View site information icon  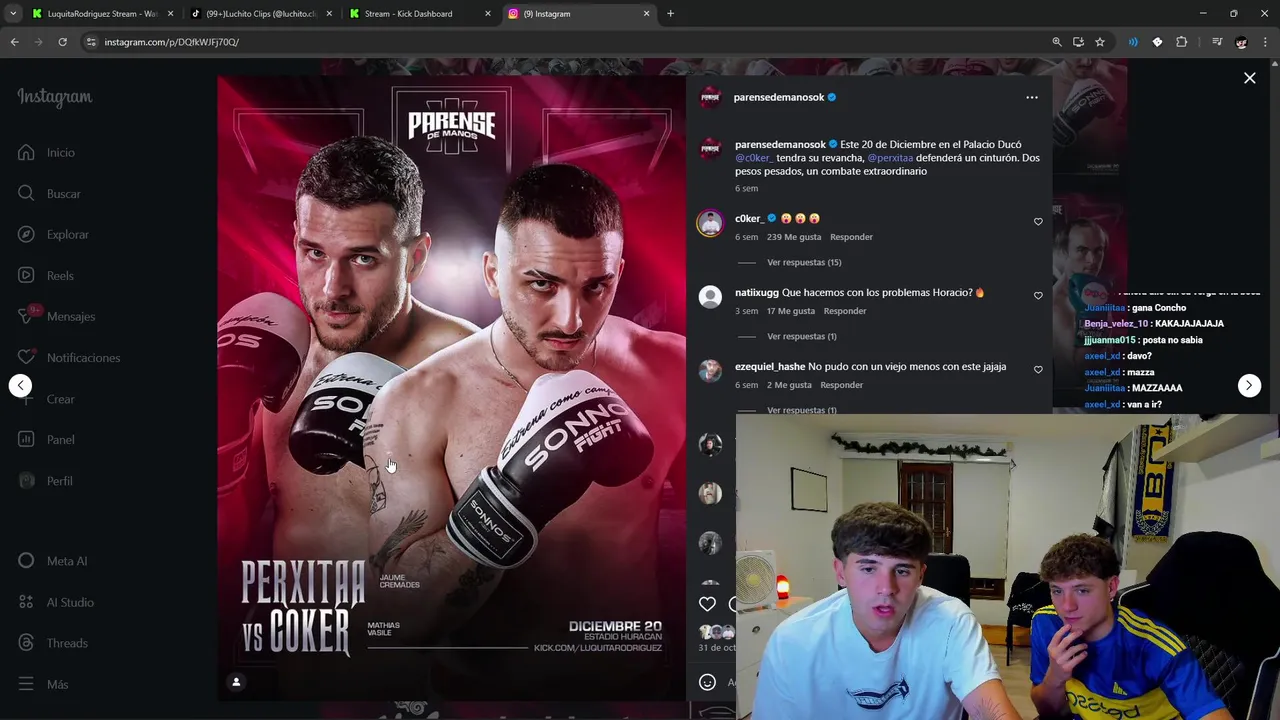point(91,42)
